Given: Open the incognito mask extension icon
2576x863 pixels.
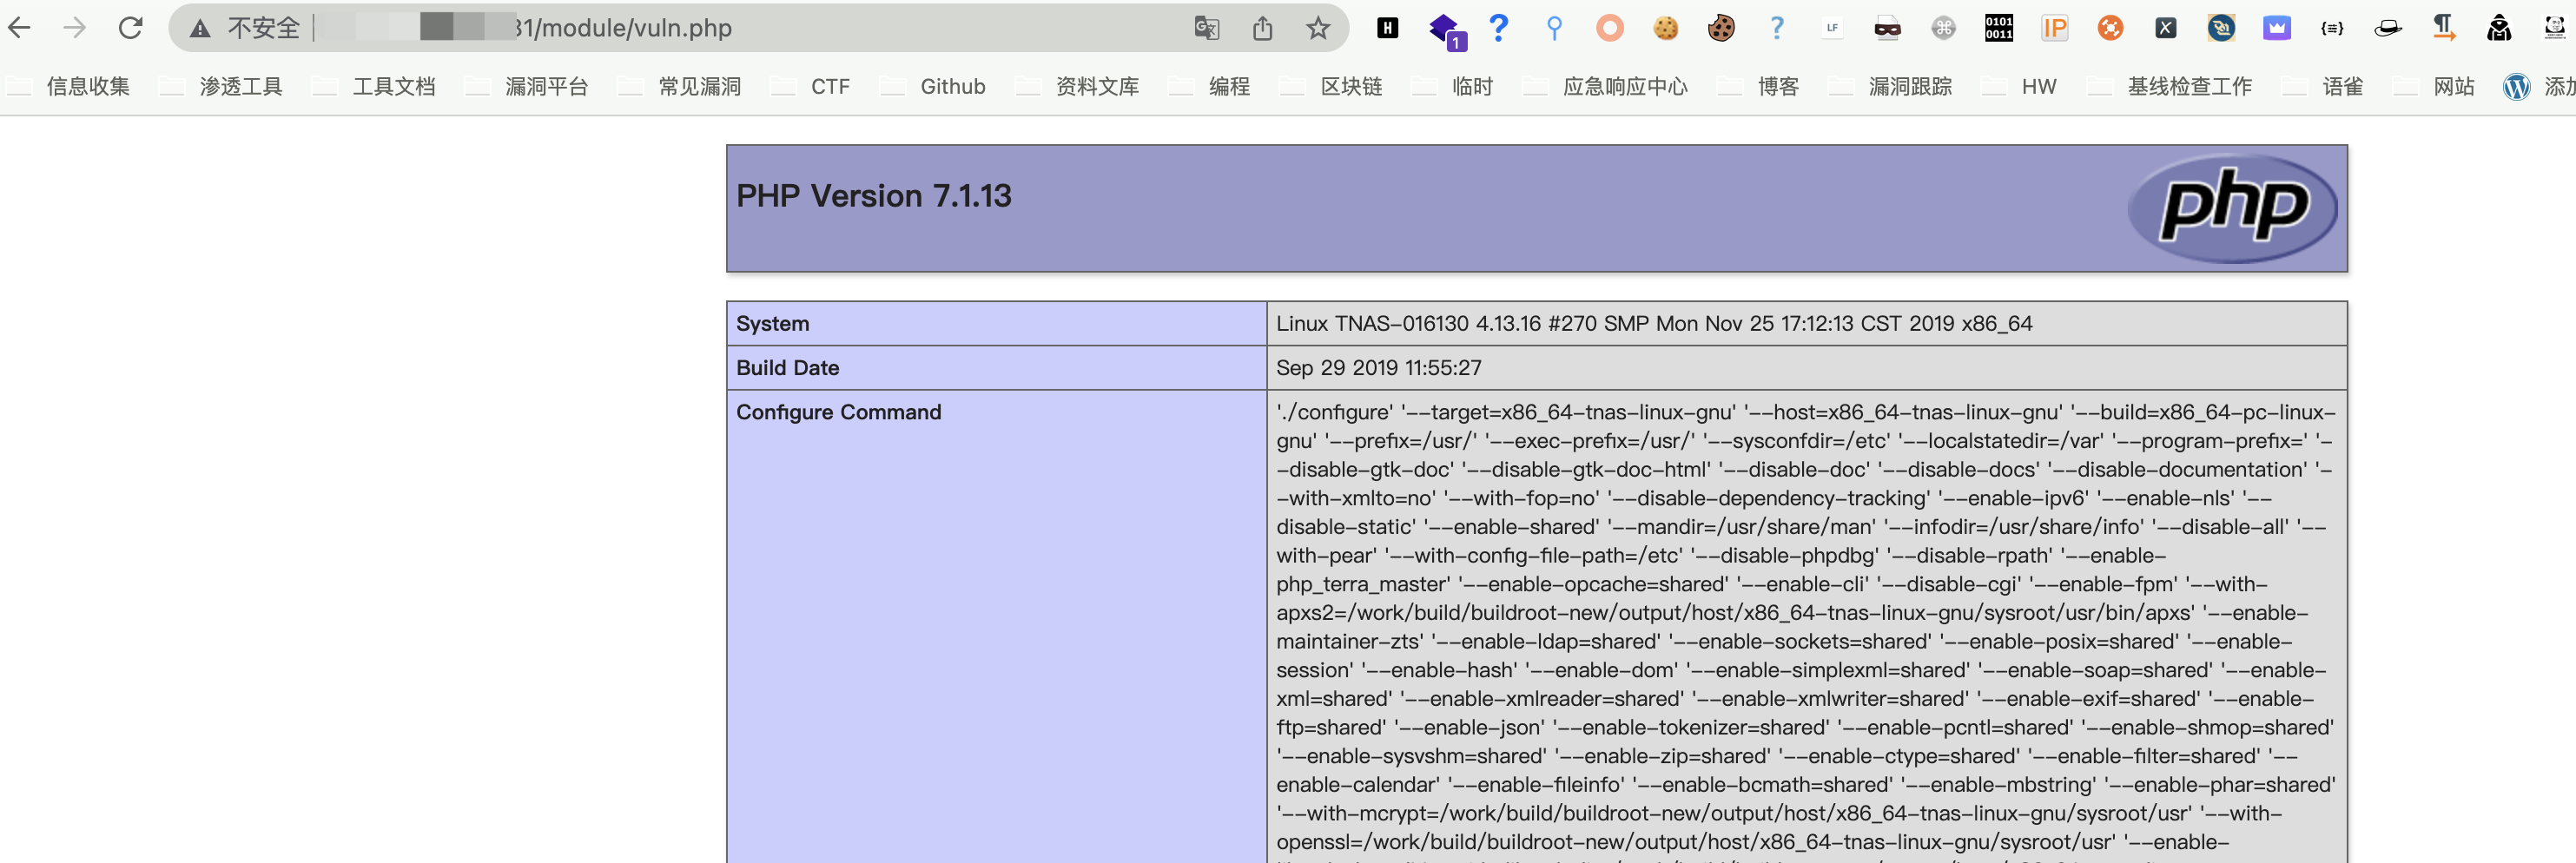Looking at the screenshot, I should coord(1887,28).
